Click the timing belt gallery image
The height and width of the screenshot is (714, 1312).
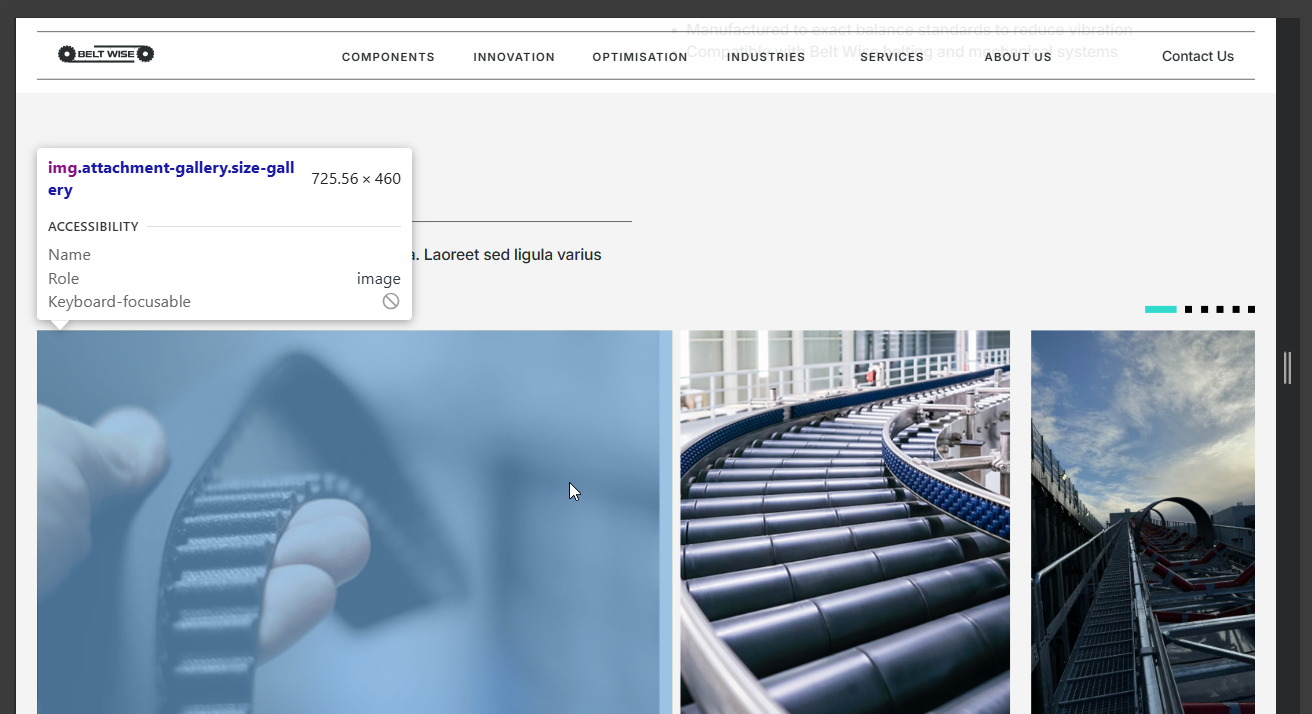point(354,522)
